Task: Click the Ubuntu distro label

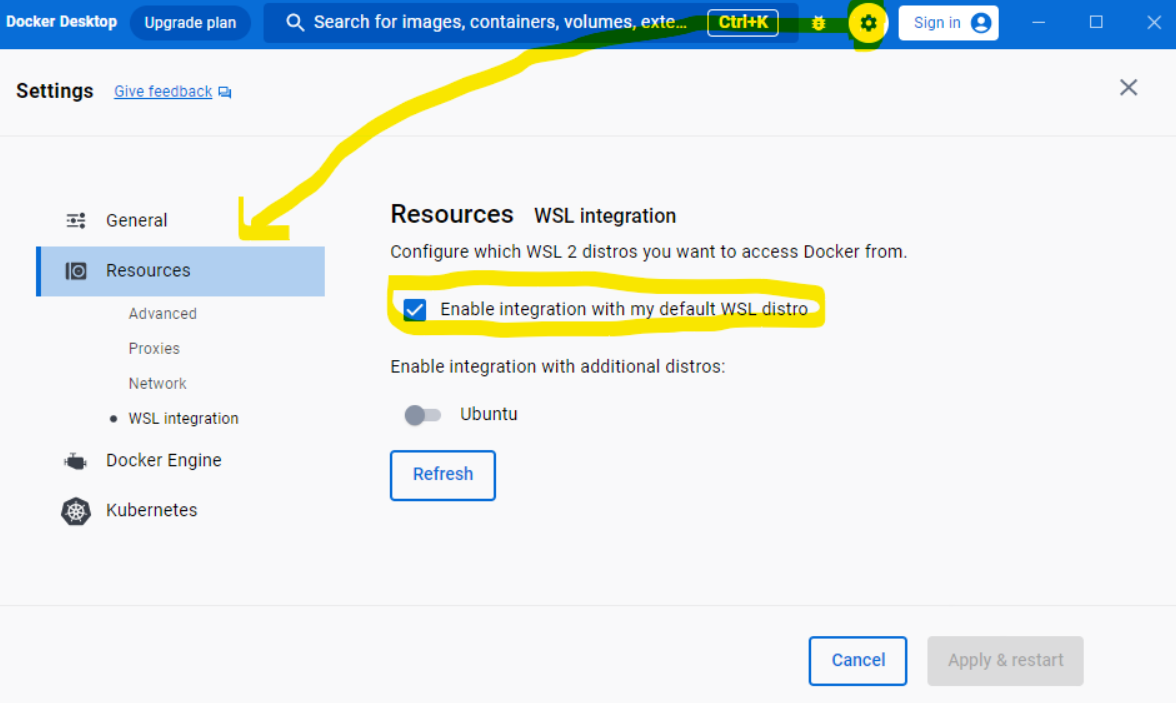Action: (x=488, y=414)
